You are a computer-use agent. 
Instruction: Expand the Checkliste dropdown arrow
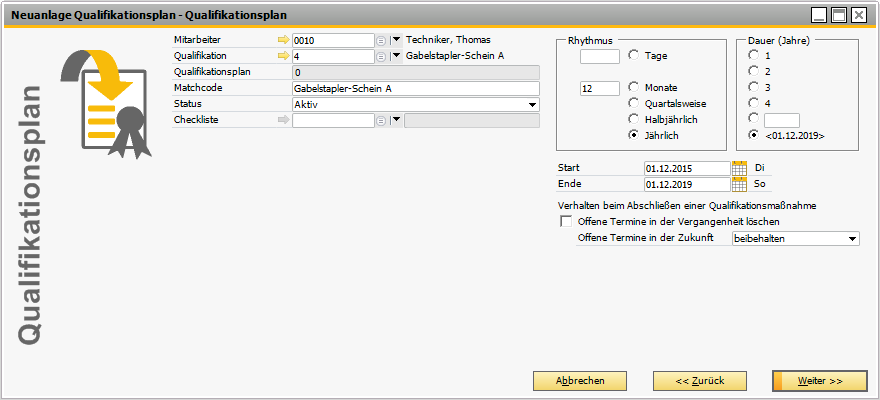[x=396, y=120]
